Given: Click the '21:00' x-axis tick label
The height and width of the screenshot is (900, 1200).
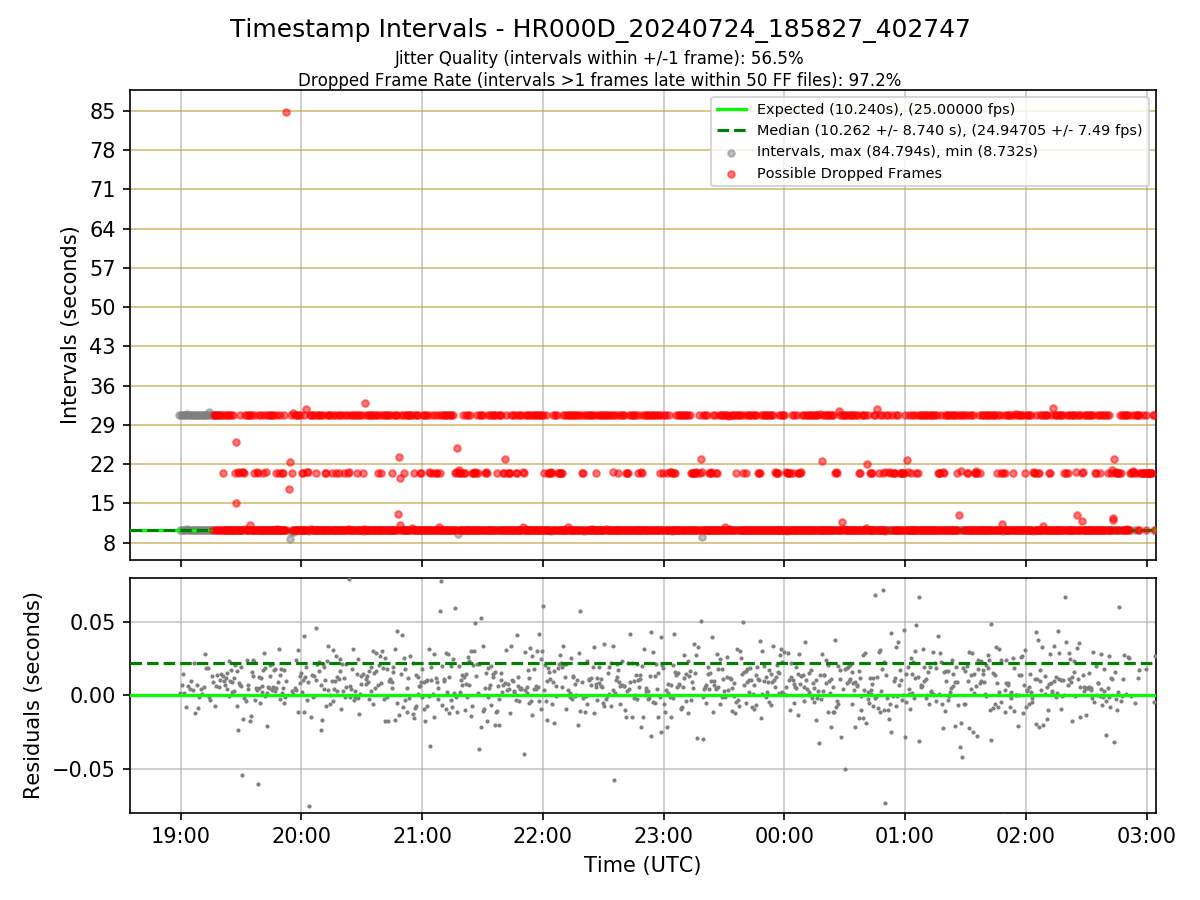Looking at the screenshot, I should pyautogui.click(x=421, y=834).
